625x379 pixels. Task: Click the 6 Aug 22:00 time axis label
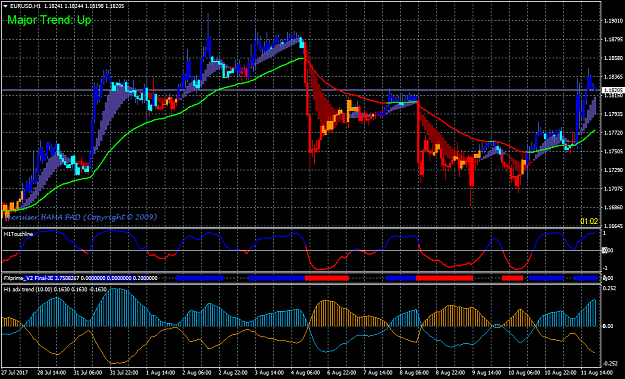point(342,373)
